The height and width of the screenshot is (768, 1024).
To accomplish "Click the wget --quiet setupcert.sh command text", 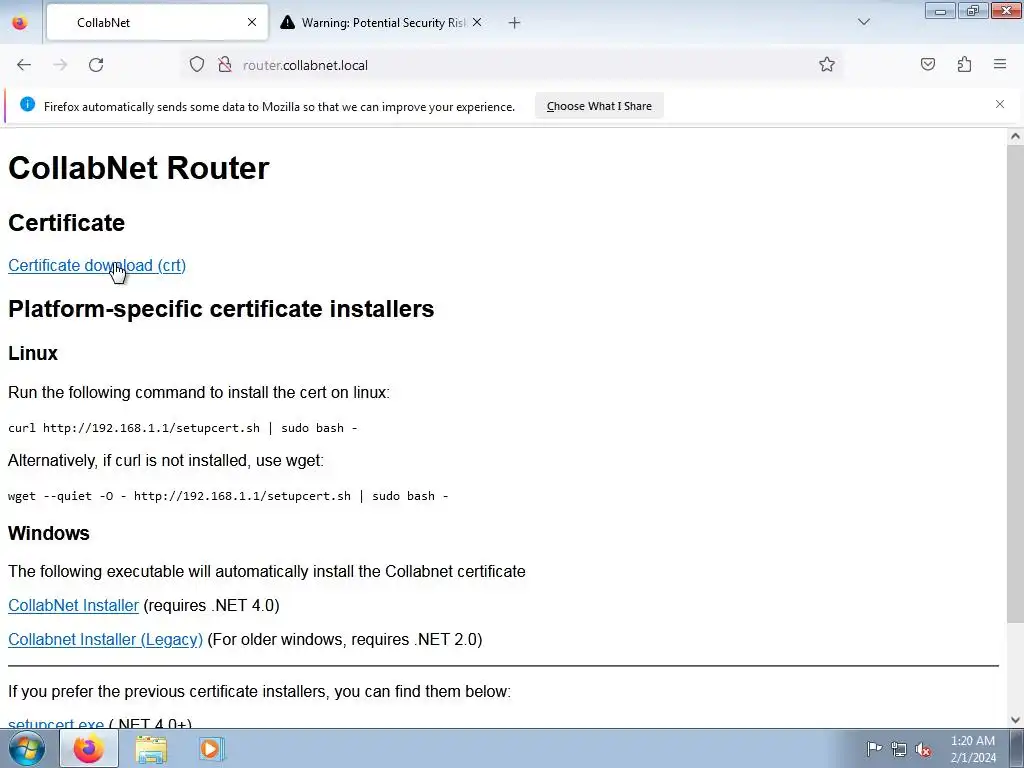I will pyautogui.click(x=228, y=496).
